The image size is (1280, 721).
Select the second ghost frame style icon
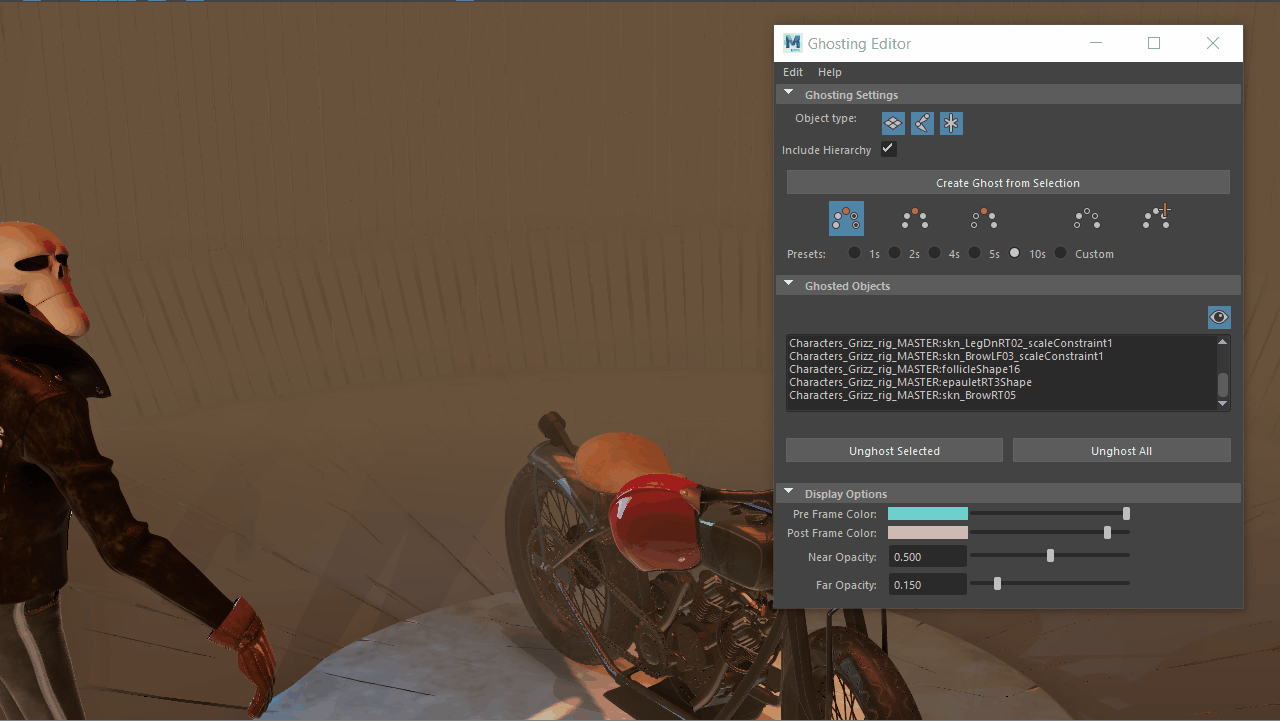click(x=915, y=218)
